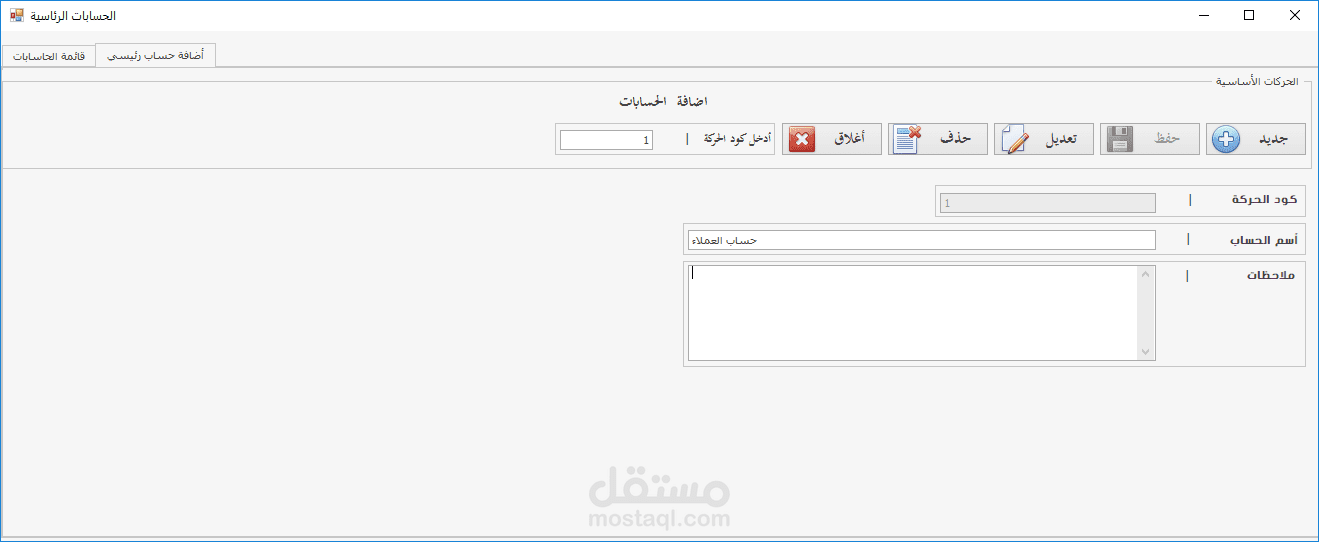This screenshot has width=1319, height=542.
Task: Switch to the قائمة الحسابات tab
Action: coord(49,57)
